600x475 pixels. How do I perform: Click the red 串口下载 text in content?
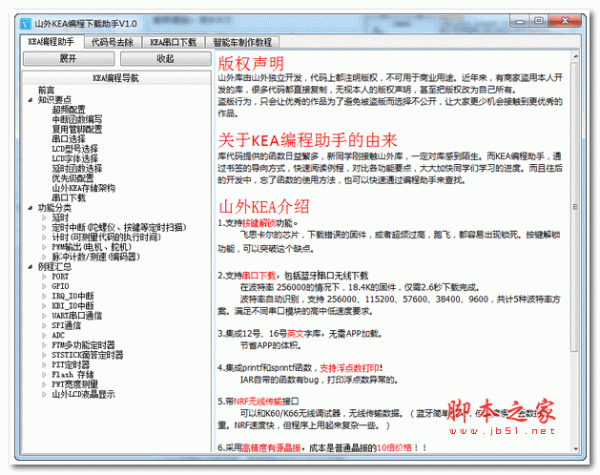click(259, 275)
